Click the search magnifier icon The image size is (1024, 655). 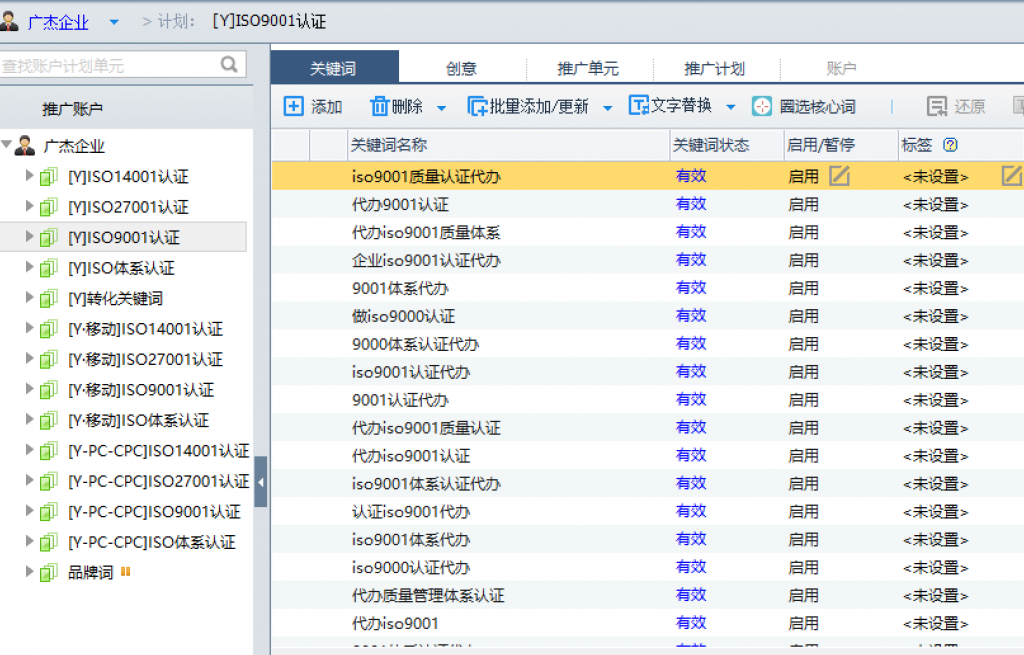click(230, 65)
